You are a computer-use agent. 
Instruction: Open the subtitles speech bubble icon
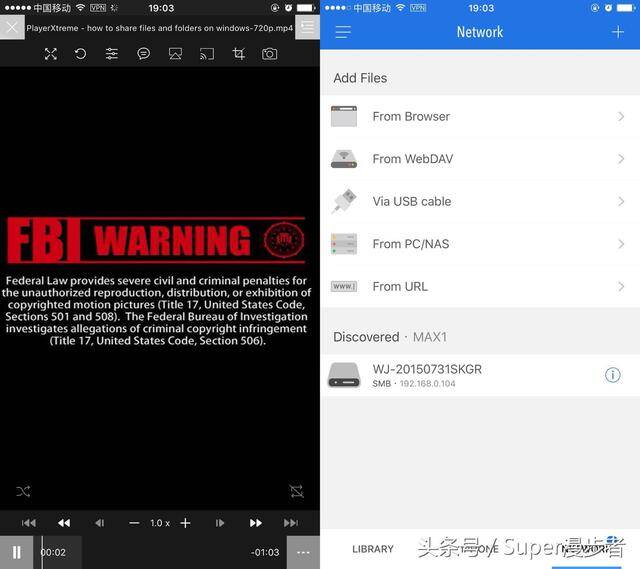[144, 54]
